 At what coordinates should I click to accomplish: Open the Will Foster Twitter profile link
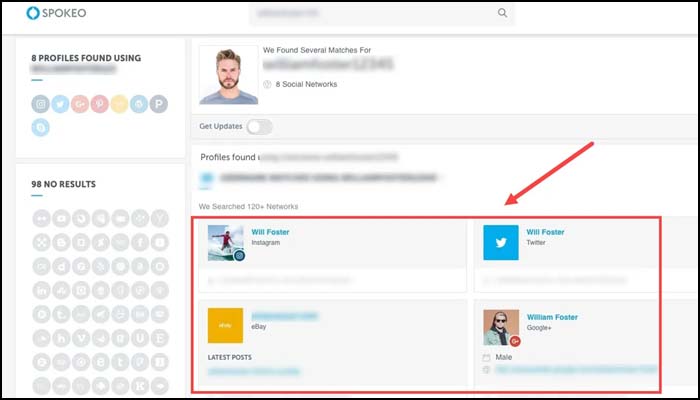click(x=545, y=232)
